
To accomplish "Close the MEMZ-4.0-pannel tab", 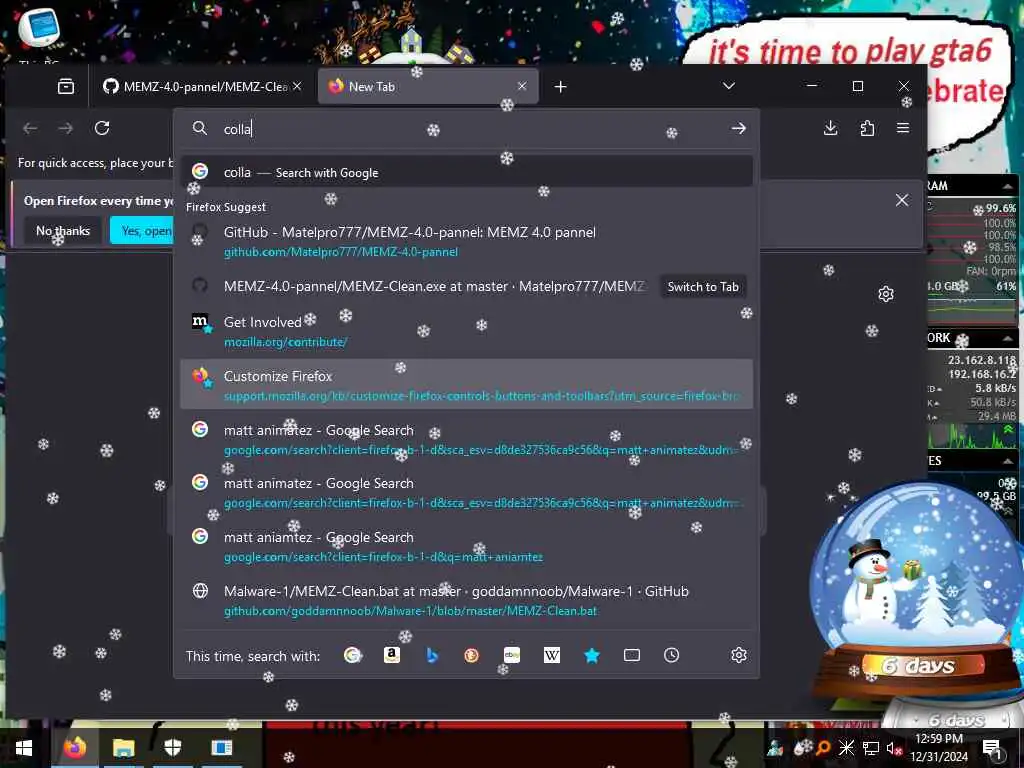I will [297, 86].
